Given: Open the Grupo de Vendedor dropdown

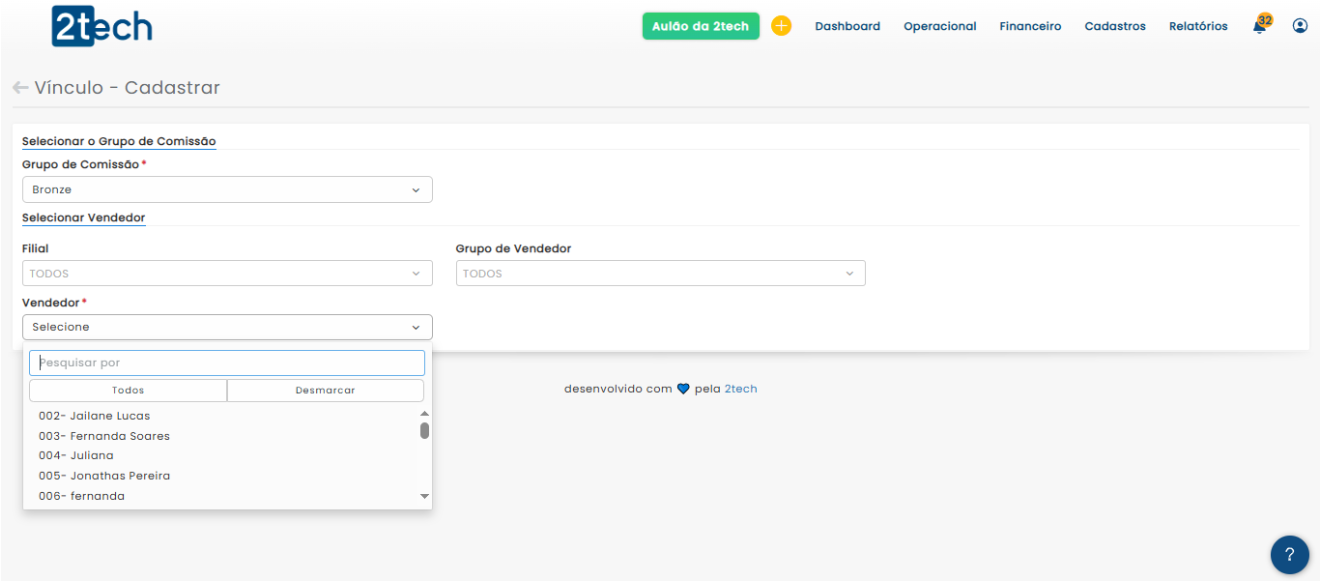Looking at the screenshot, I should [660, 273].
